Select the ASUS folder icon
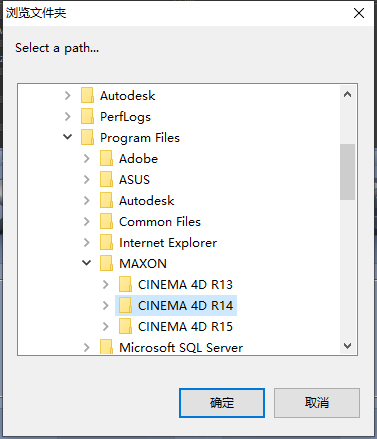 click(x=106, y=179)
